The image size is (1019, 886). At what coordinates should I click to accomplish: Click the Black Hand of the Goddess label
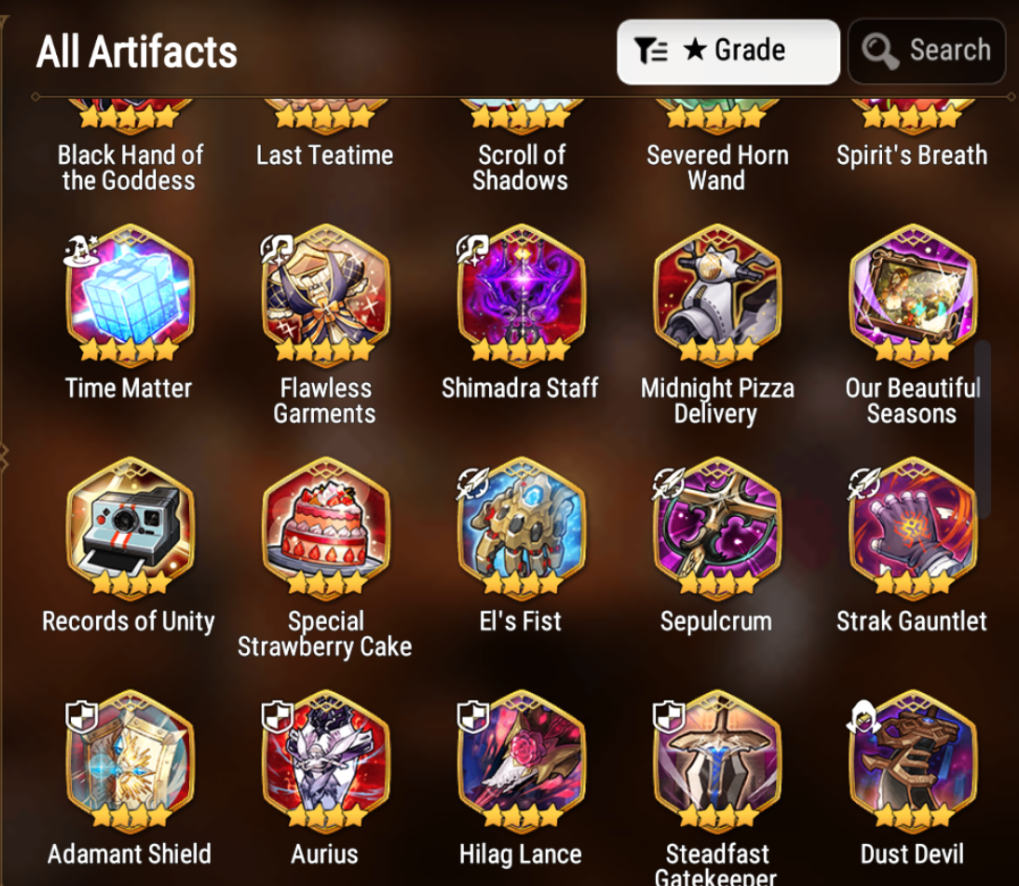129,168
